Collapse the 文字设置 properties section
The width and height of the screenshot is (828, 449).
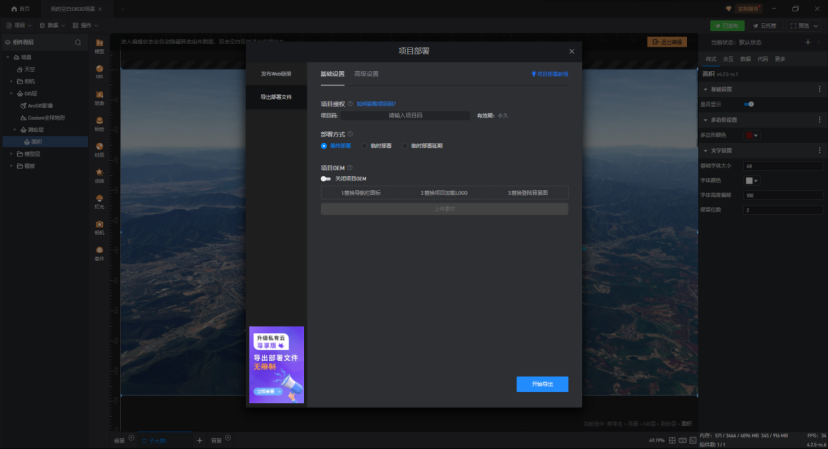[705, 151]
